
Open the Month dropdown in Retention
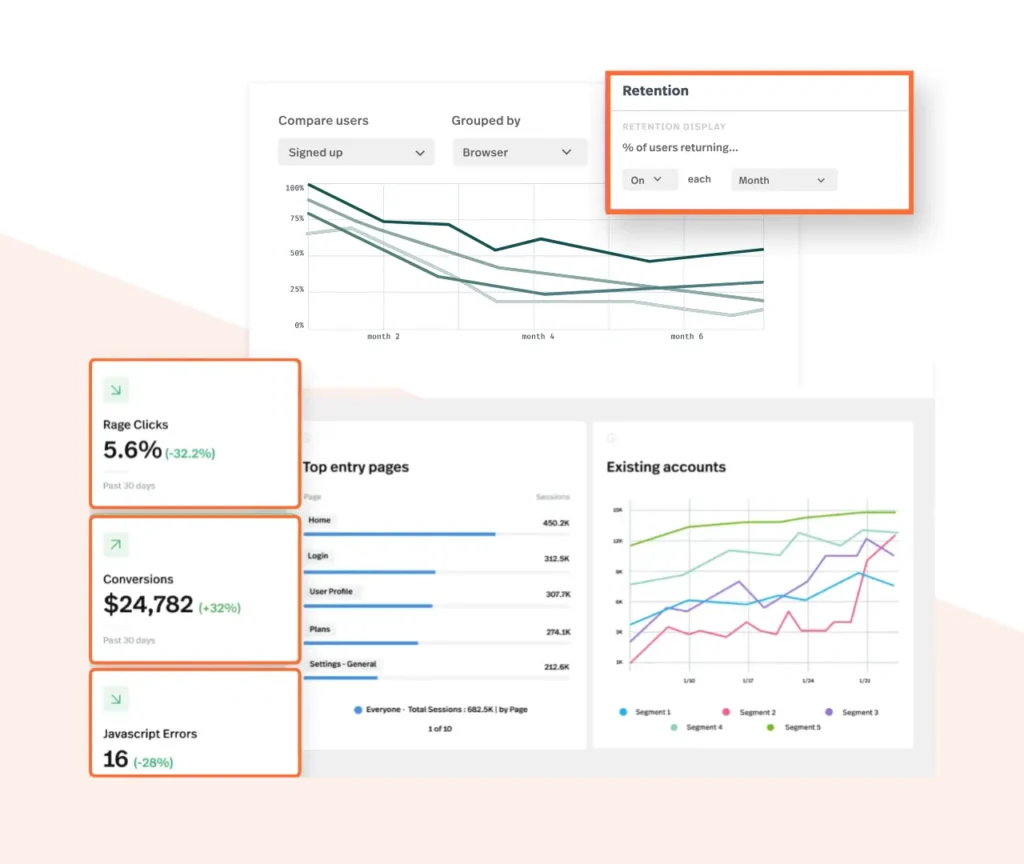[x=784, y=180]
